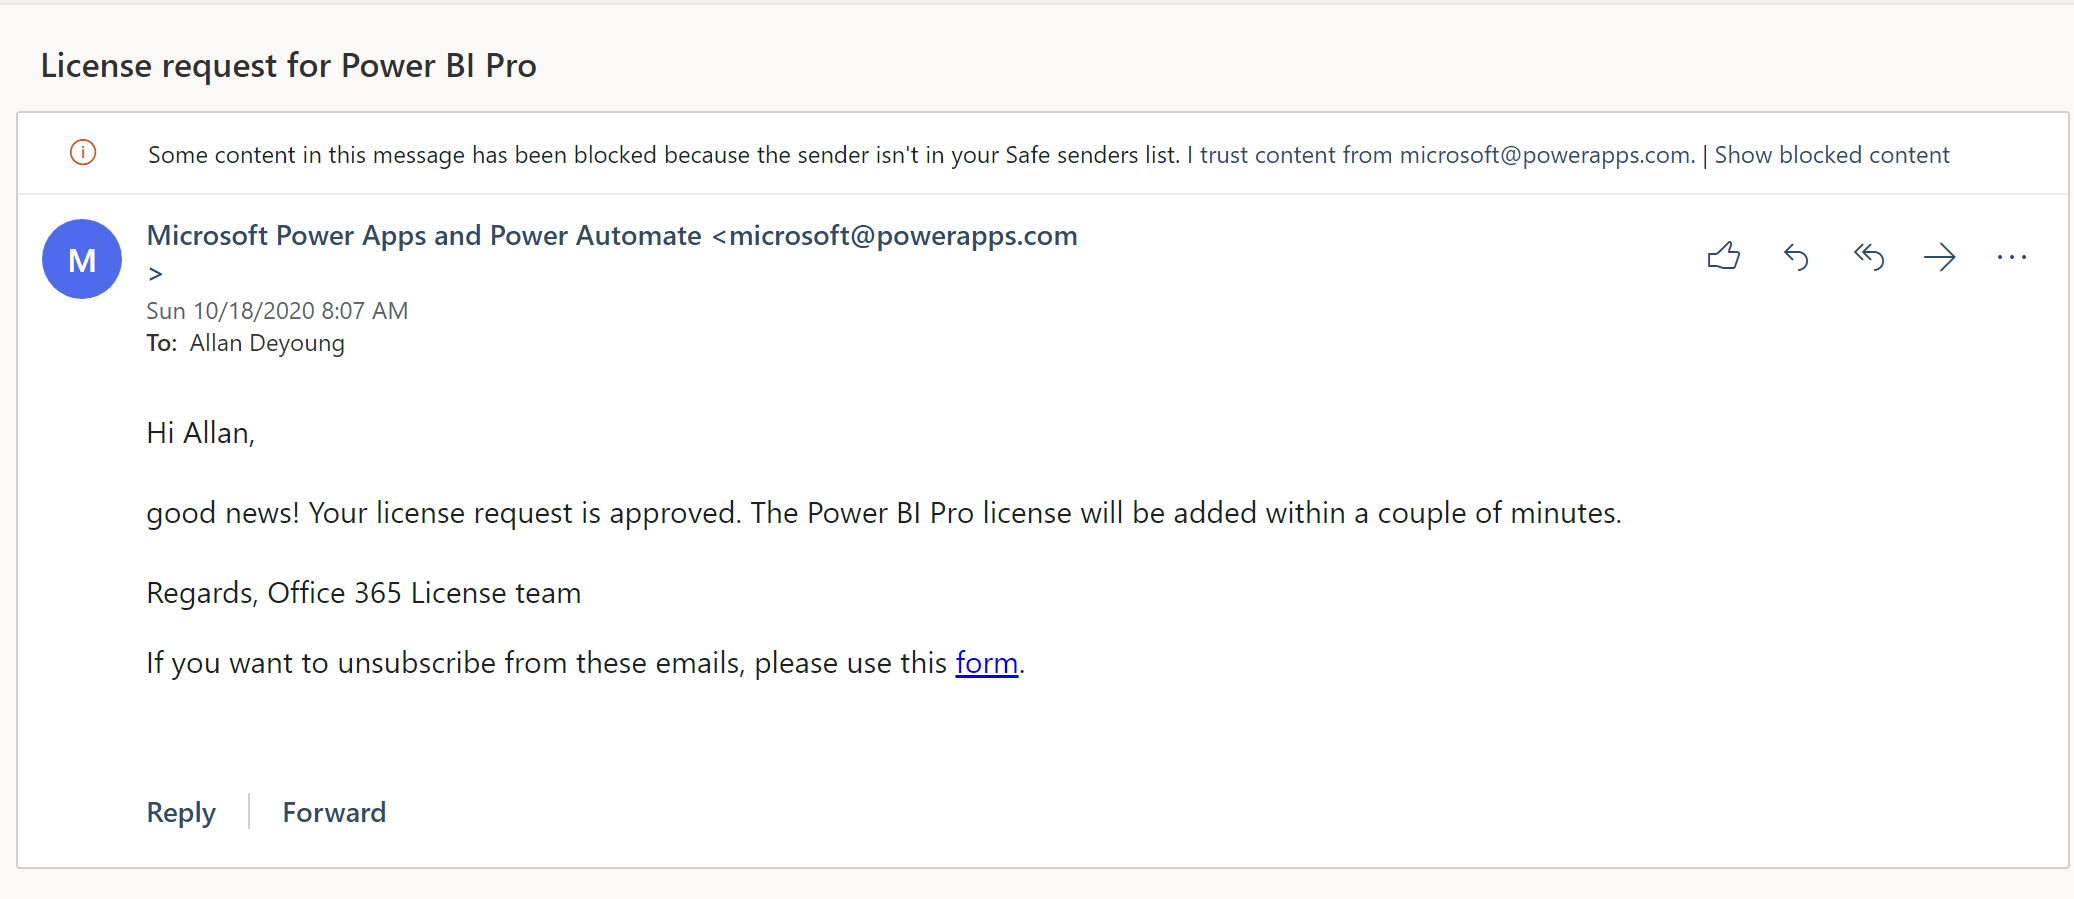Open the unsubscribe form link
The width and height of the screenshot is (2074, 899).
coord(987,663)
